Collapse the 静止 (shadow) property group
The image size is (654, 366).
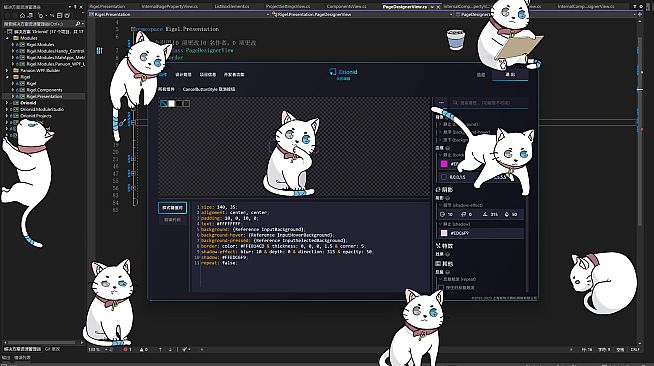coord(440,224)
